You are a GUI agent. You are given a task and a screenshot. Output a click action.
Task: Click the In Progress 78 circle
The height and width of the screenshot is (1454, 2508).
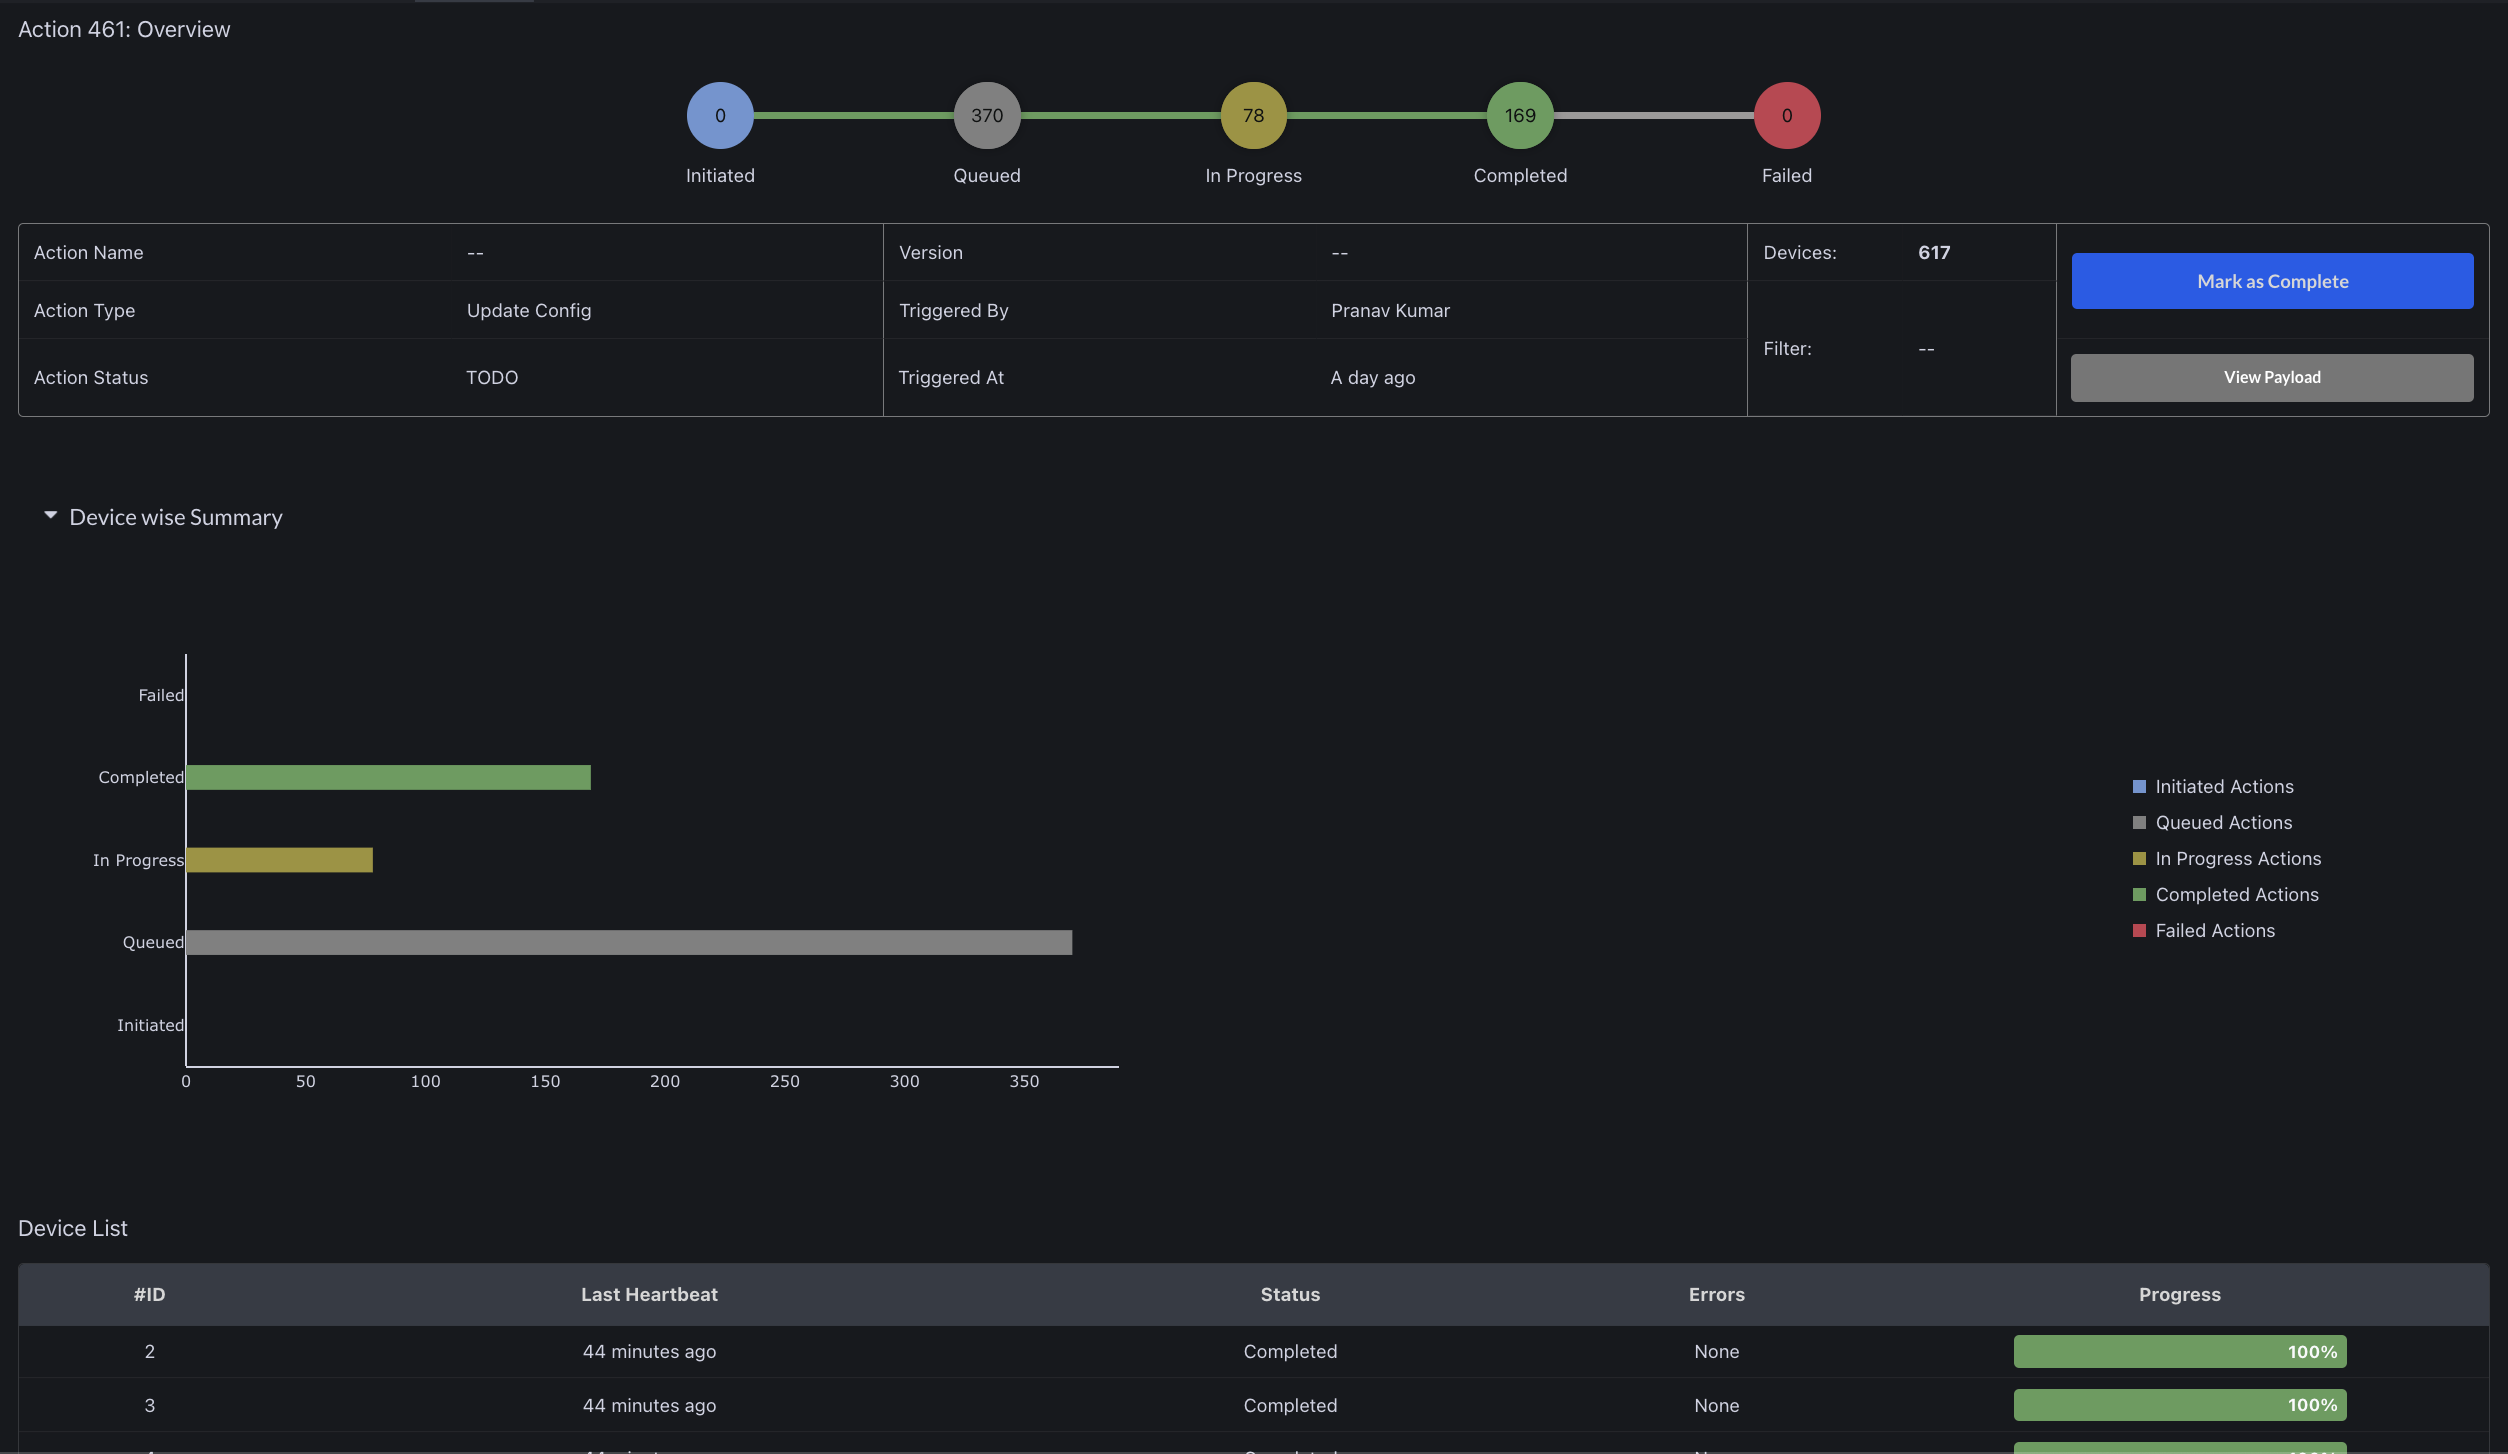pyautogui.click(x=1253, y=115)
